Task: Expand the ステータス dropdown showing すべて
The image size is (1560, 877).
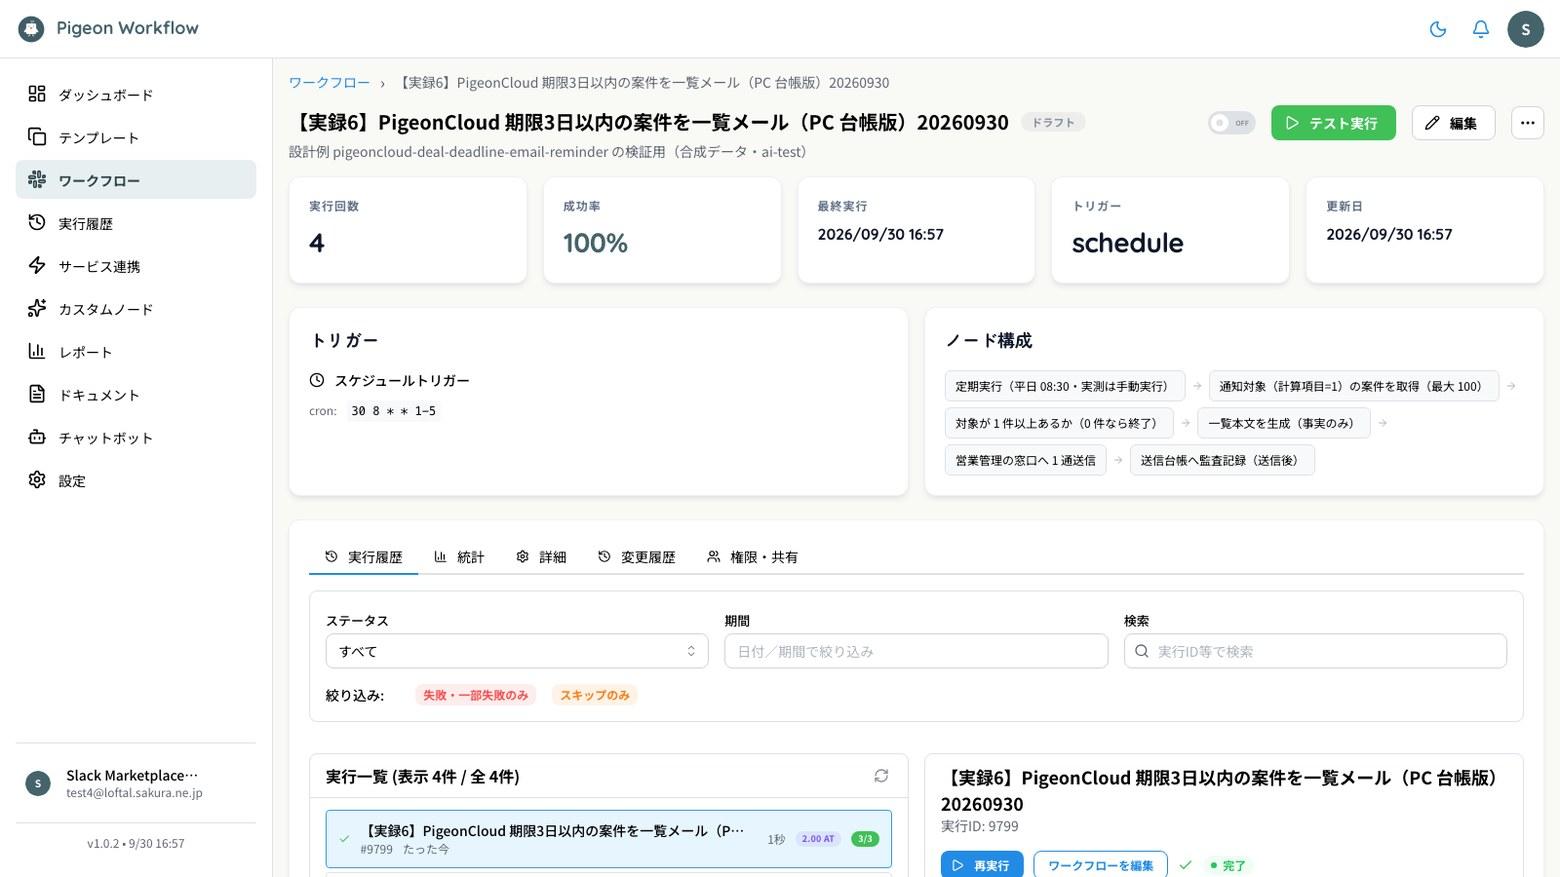Action: coord(517,651)
